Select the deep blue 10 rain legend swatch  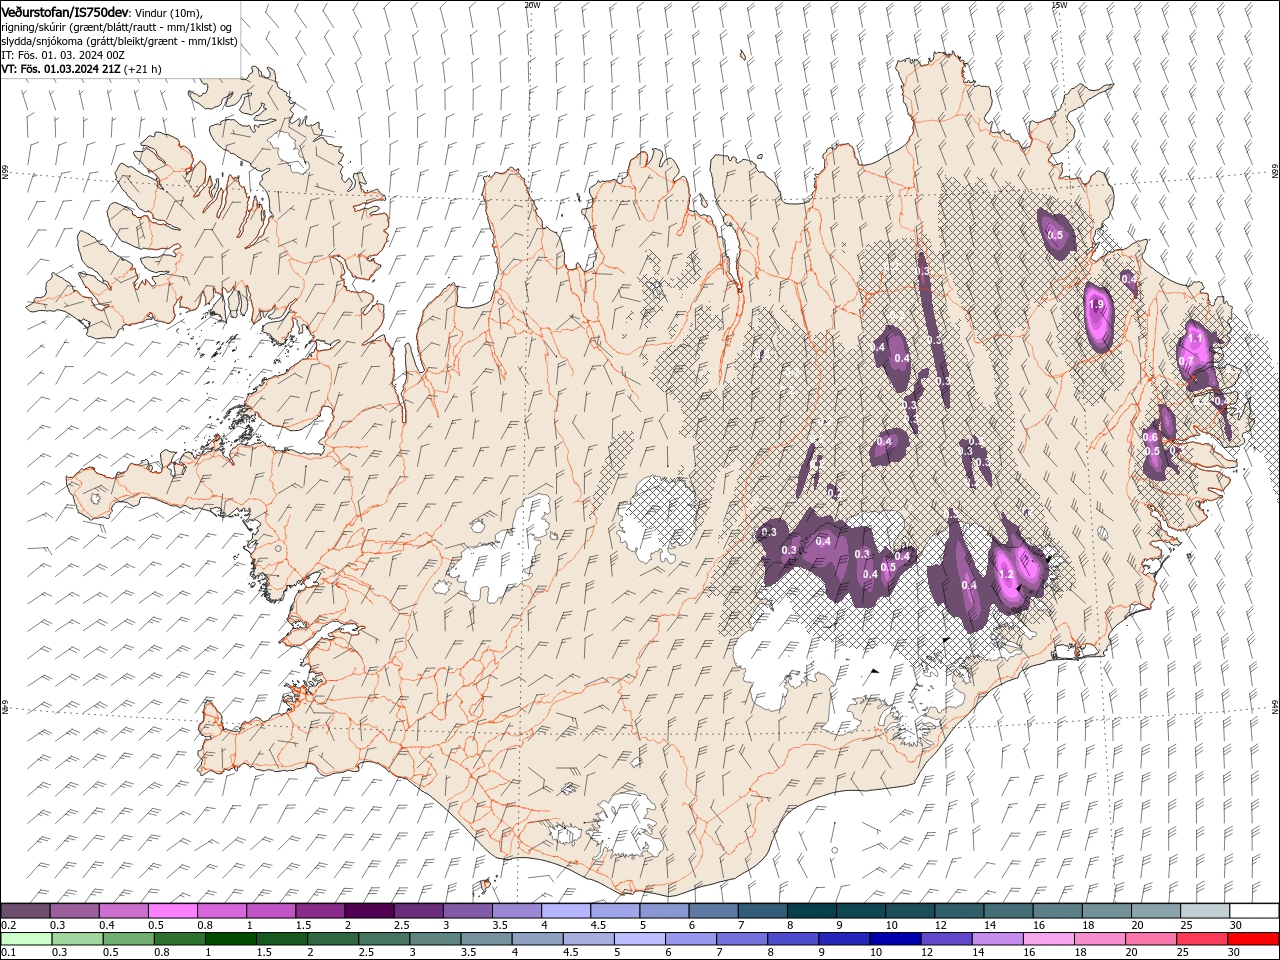point(894,939)
